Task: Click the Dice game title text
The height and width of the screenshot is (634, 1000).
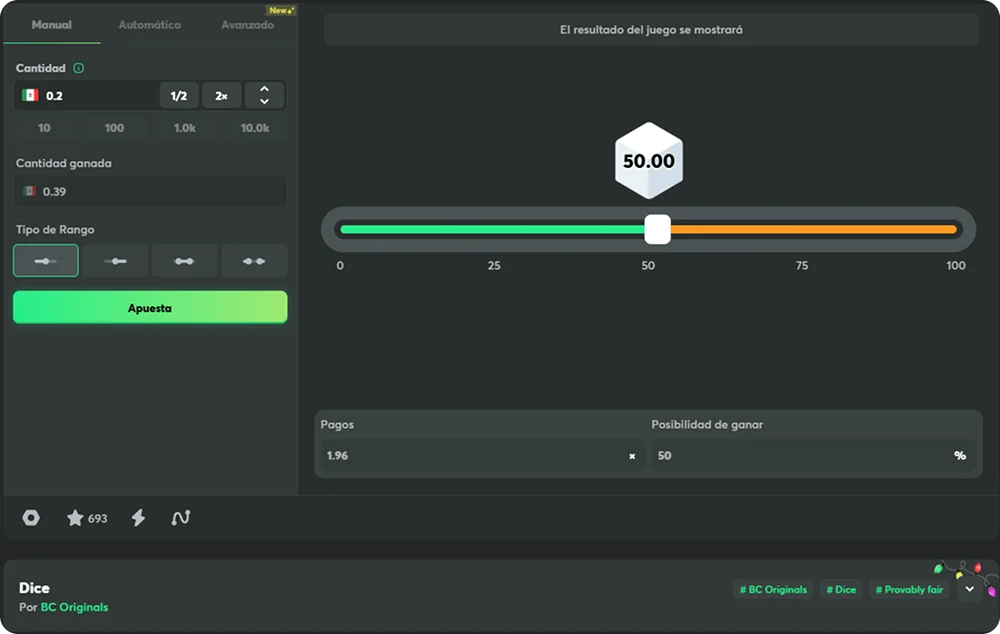Action: [x=34, y=588]
